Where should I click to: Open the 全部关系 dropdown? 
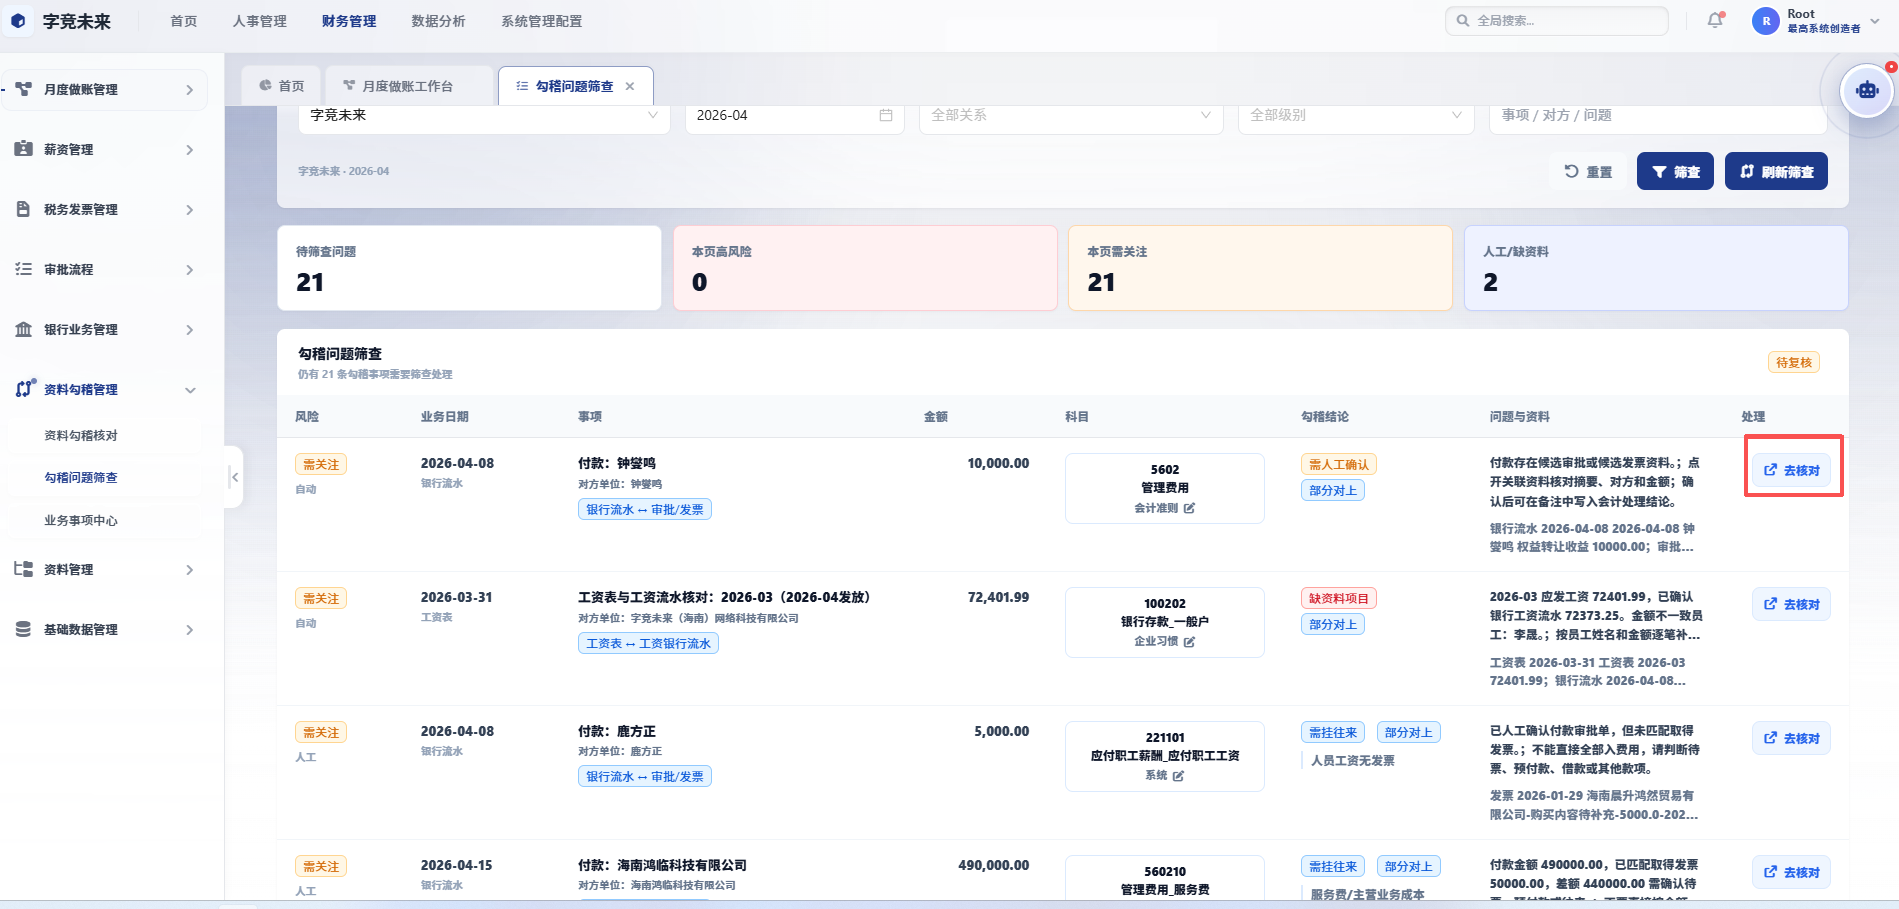1071,115
